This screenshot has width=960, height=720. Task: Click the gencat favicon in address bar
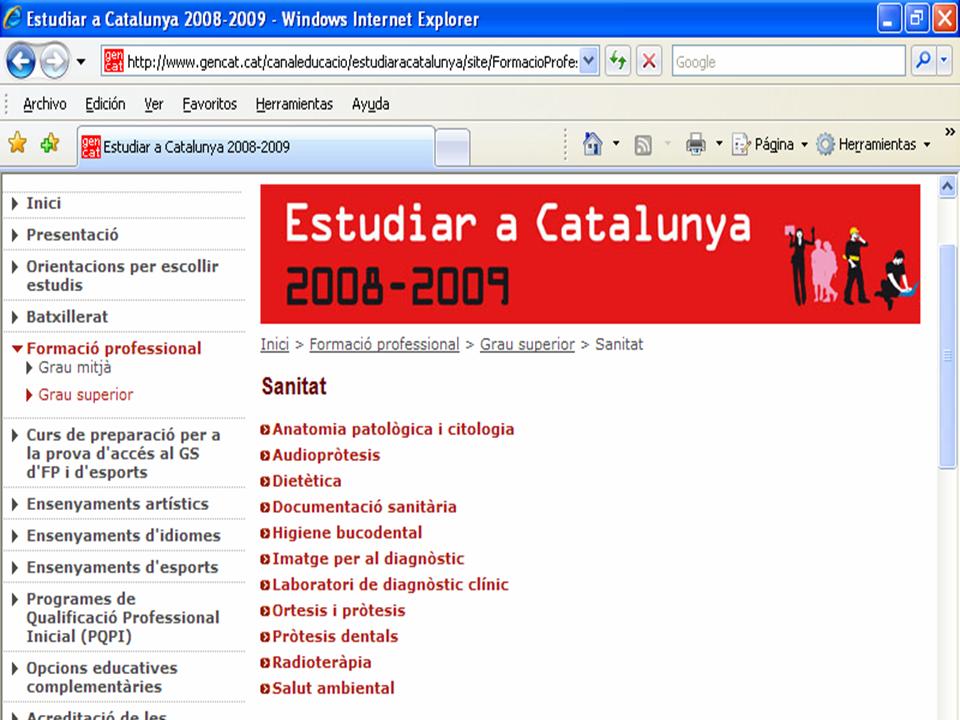point(113,61)
